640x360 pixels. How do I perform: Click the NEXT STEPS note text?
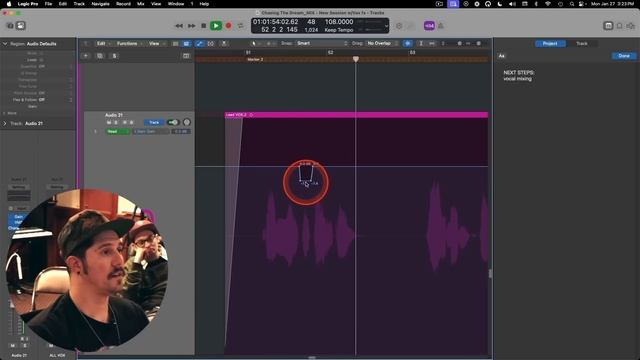click(x=519, y=72)
